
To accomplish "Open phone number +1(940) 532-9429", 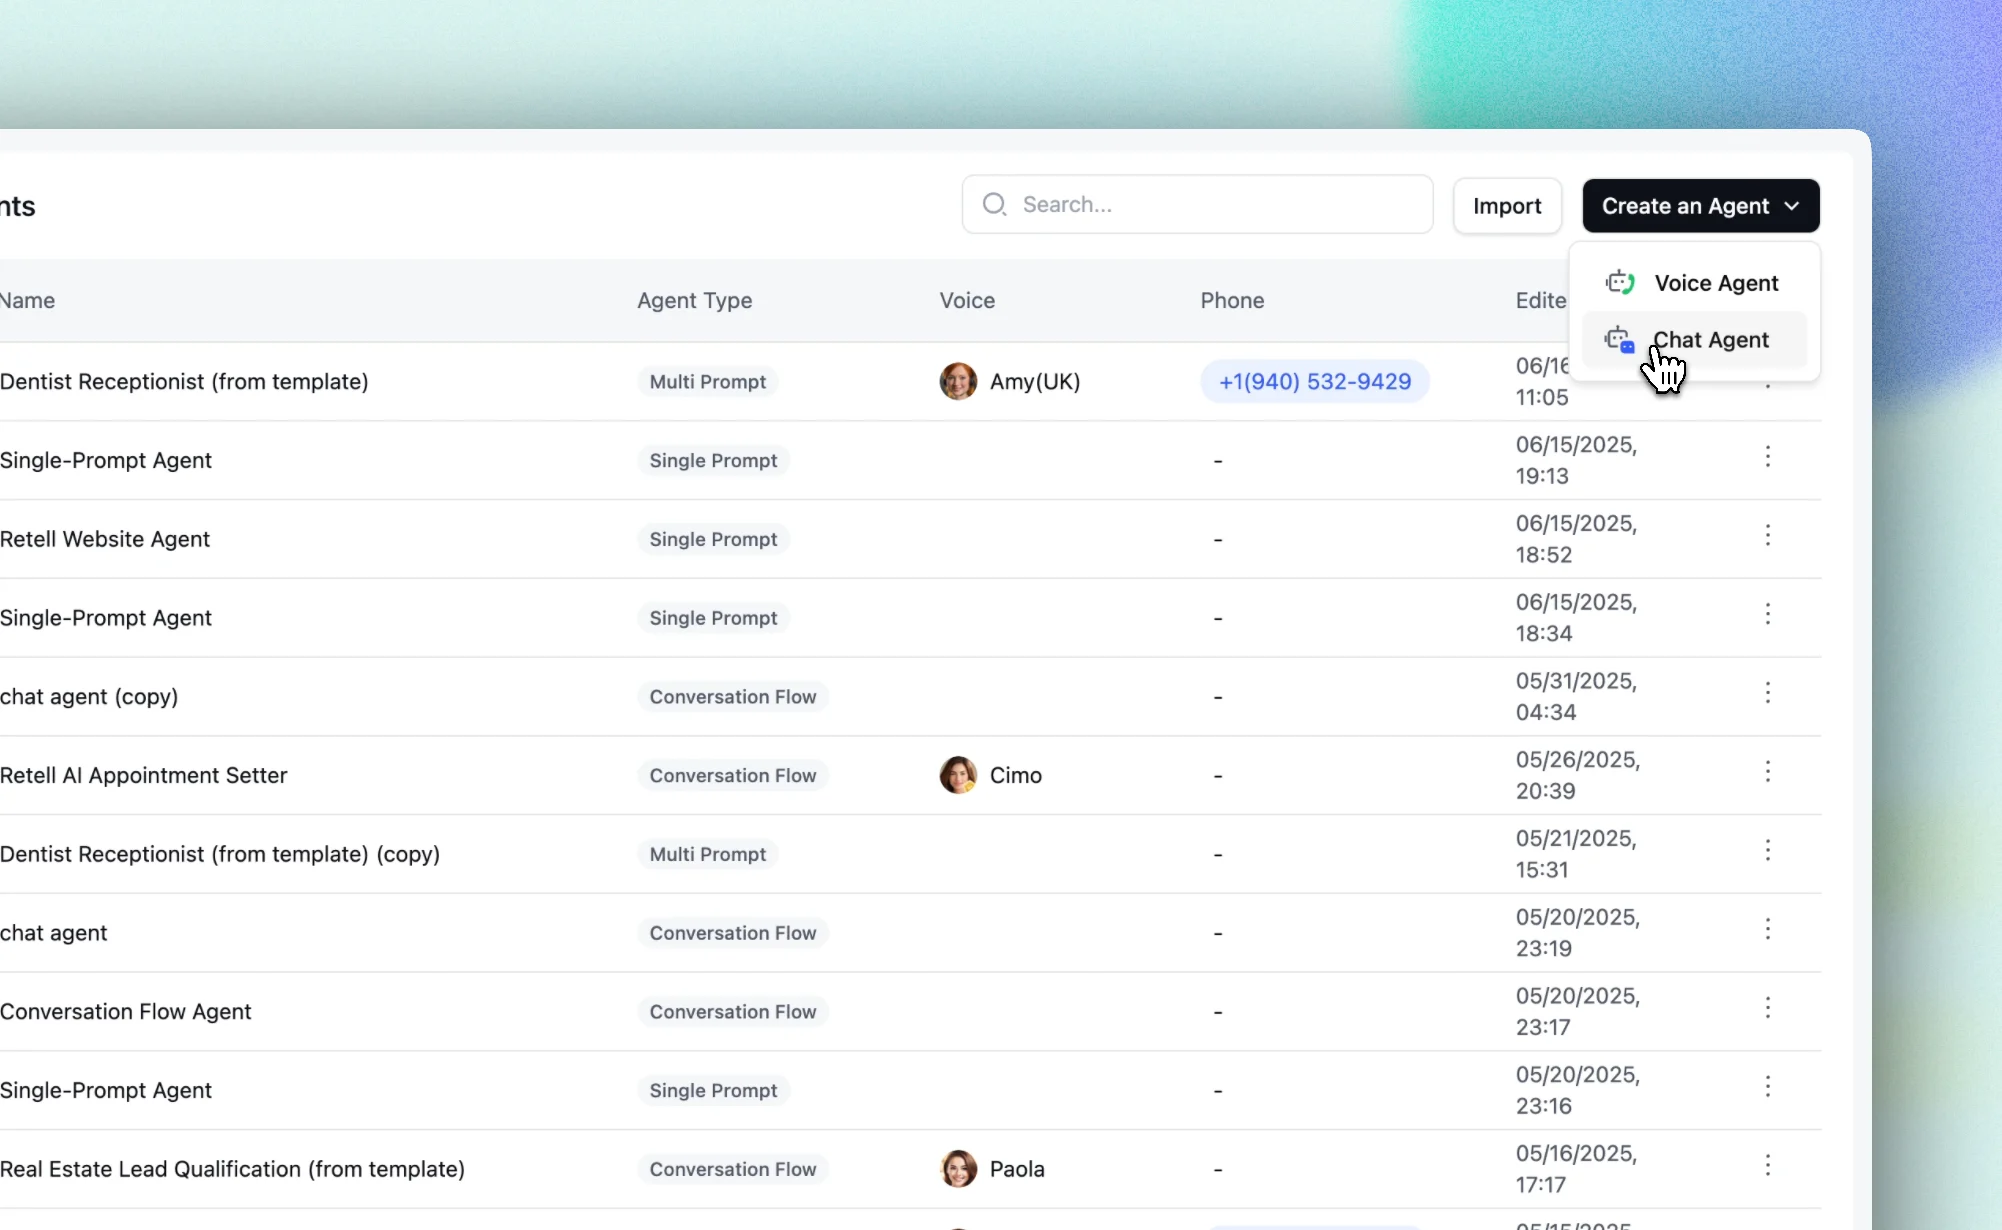I will 1315,381.
